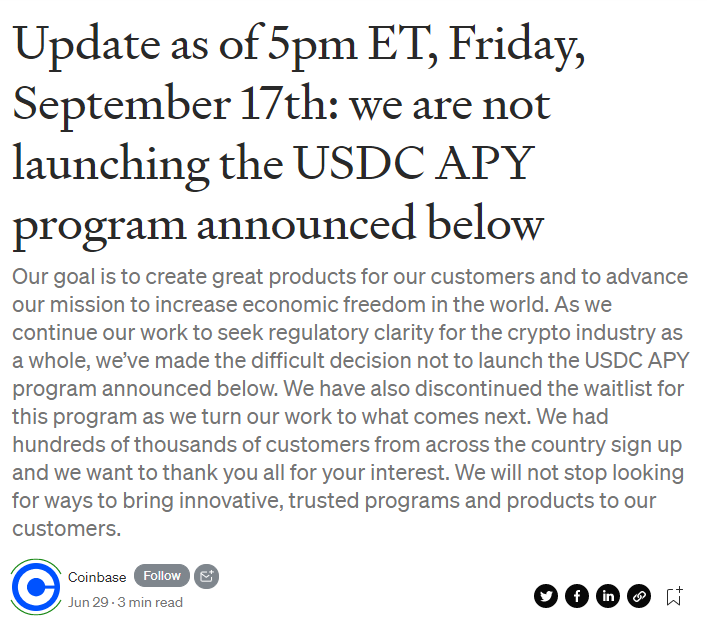Click 'September 17th' in the headline

[x=175, y=105]
